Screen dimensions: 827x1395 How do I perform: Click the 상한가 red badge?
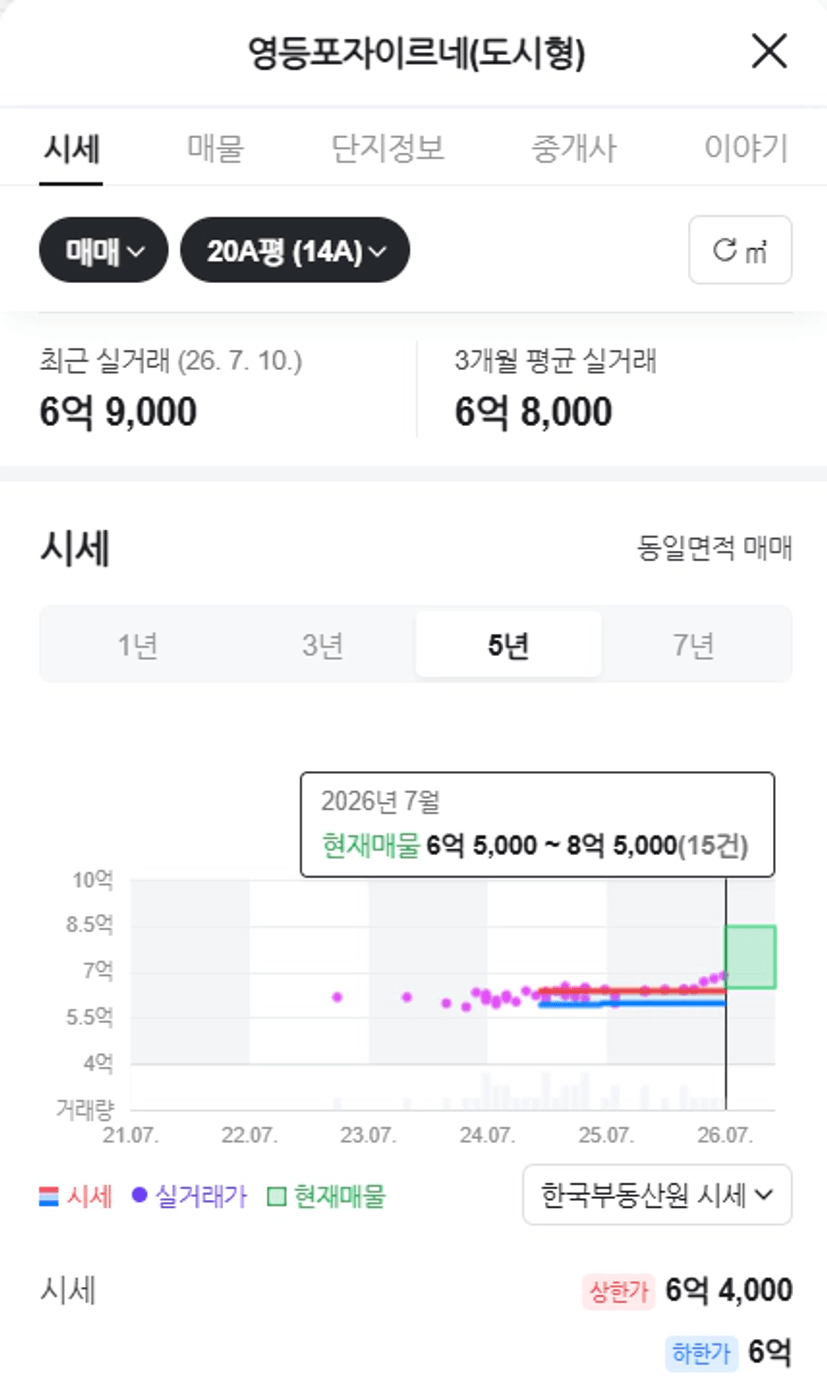618,1292
